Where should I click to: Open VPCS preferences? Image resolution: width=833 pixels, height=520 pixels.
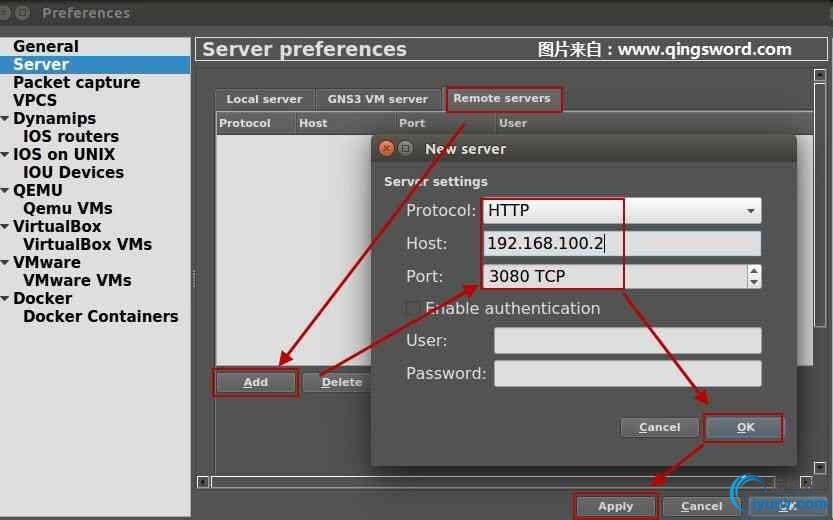coord(35,100)
